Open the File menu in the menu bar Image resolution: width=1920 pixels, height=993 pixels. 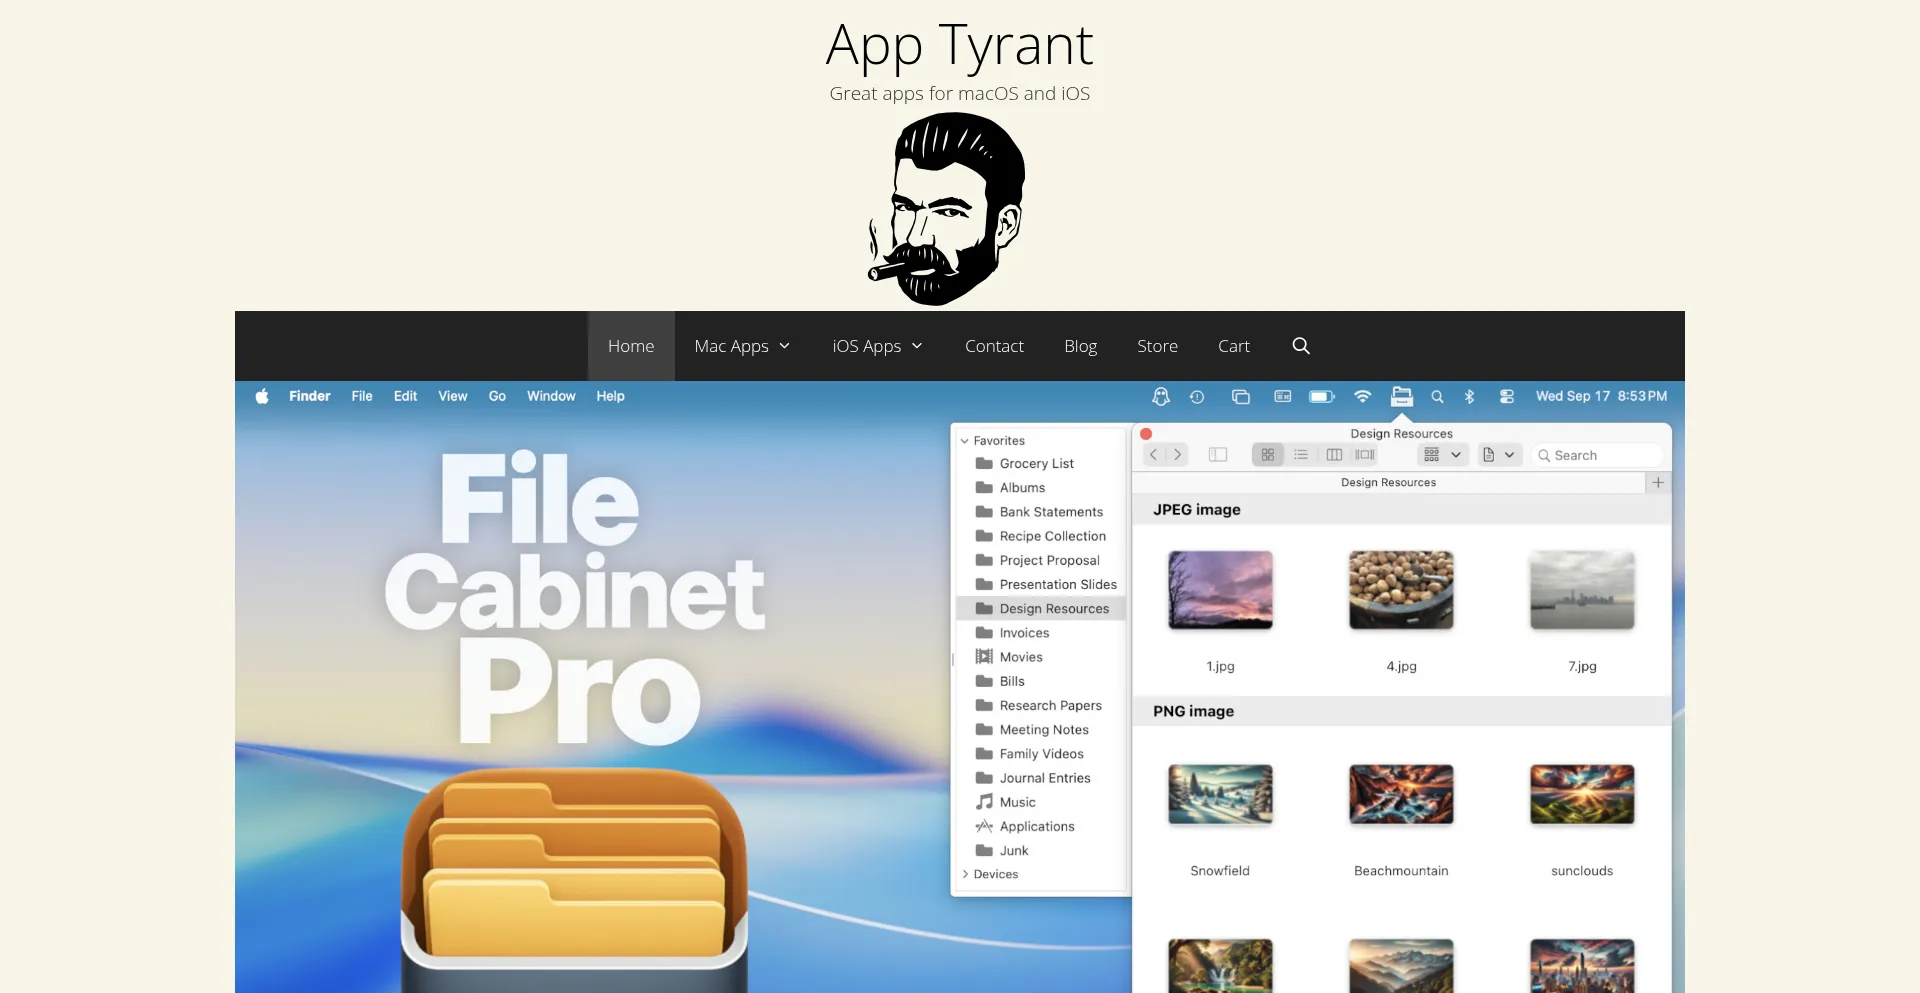[x=361, y=396]
